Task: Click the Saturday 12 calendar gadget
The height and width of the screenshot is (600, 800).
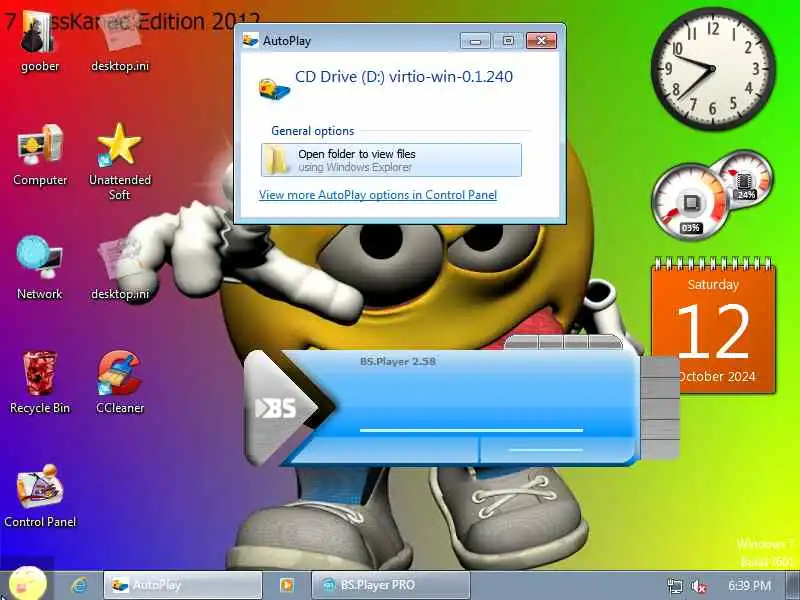Action: click(x=713, y=327)
